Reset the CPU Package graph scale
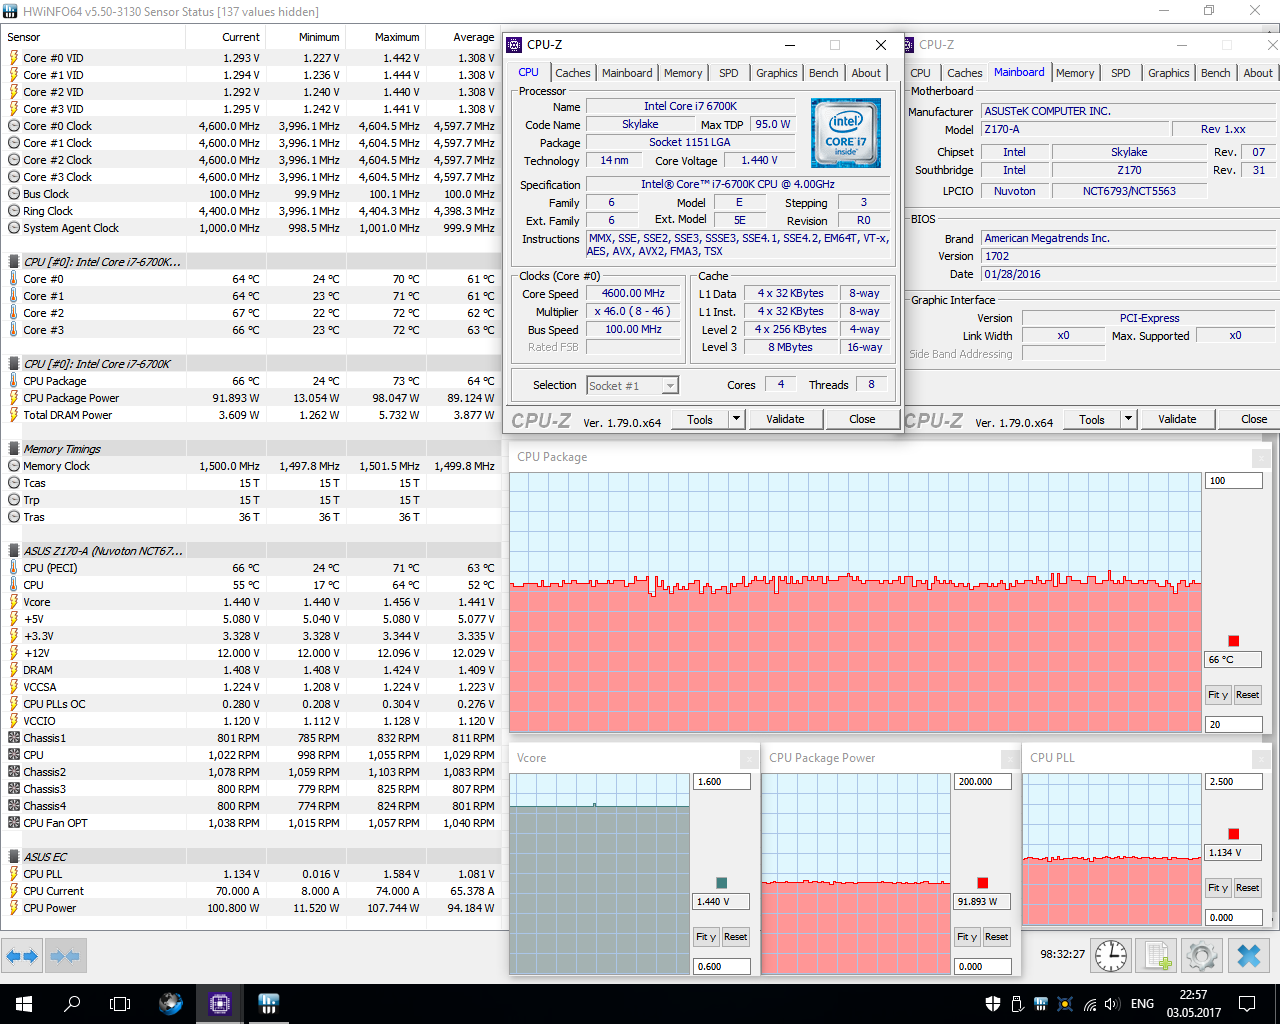This screenshot has height=1024, width=1280. coord(1247,695)
